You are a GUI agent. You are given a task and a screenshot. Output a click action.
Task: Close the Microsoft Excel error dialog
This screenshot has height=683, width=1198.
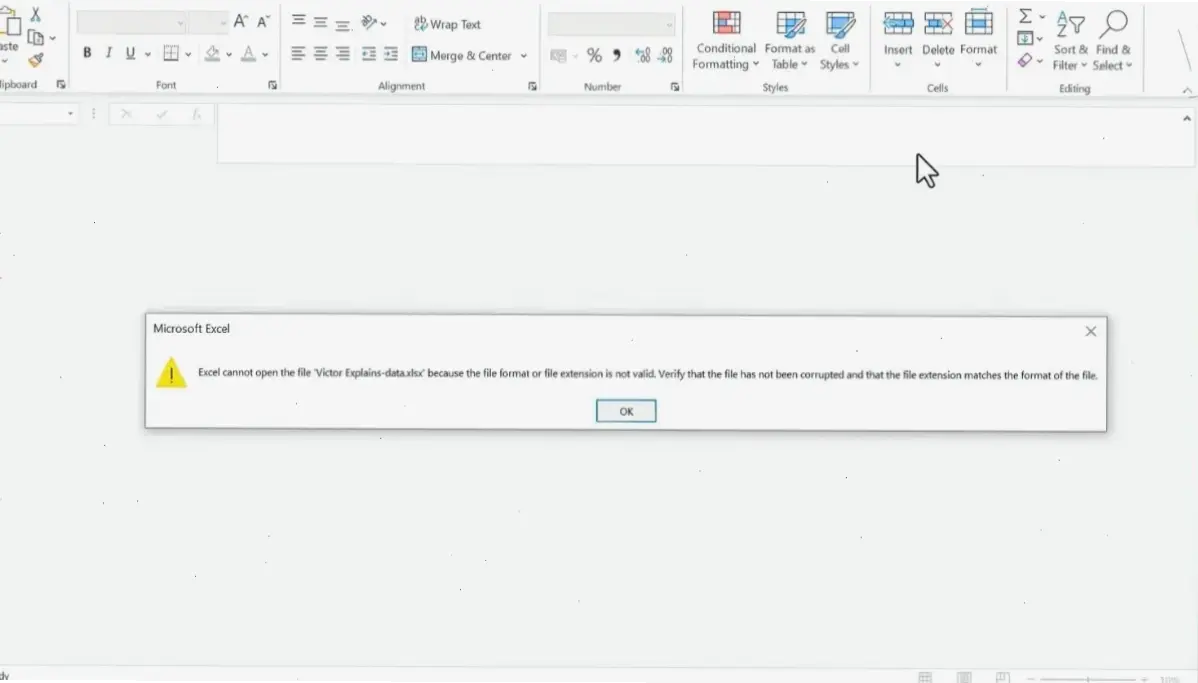(x=1090, y=331)
